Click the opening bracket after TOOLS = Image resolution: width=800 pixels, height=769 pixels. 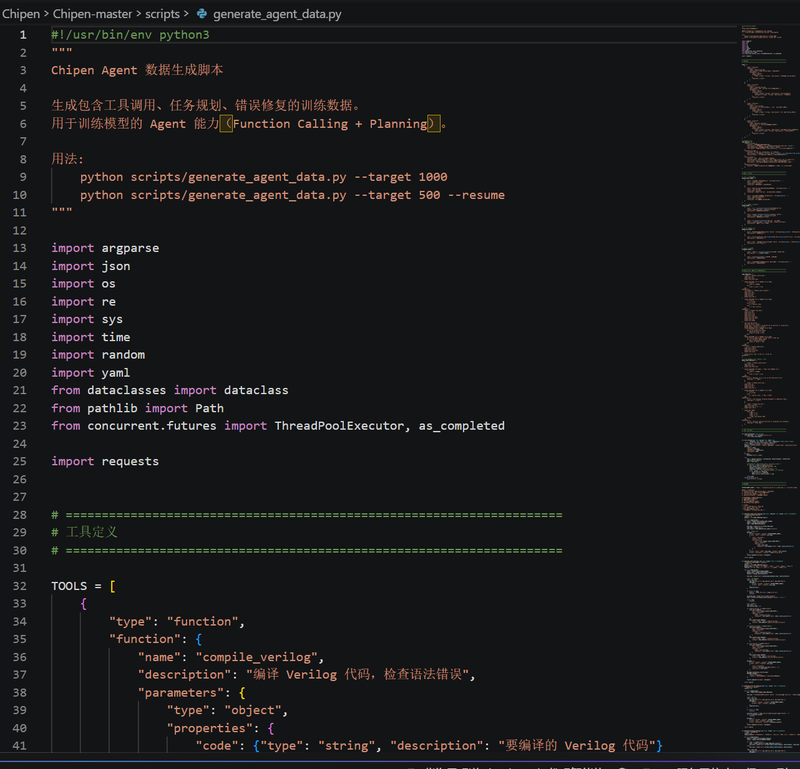point(113,586)
